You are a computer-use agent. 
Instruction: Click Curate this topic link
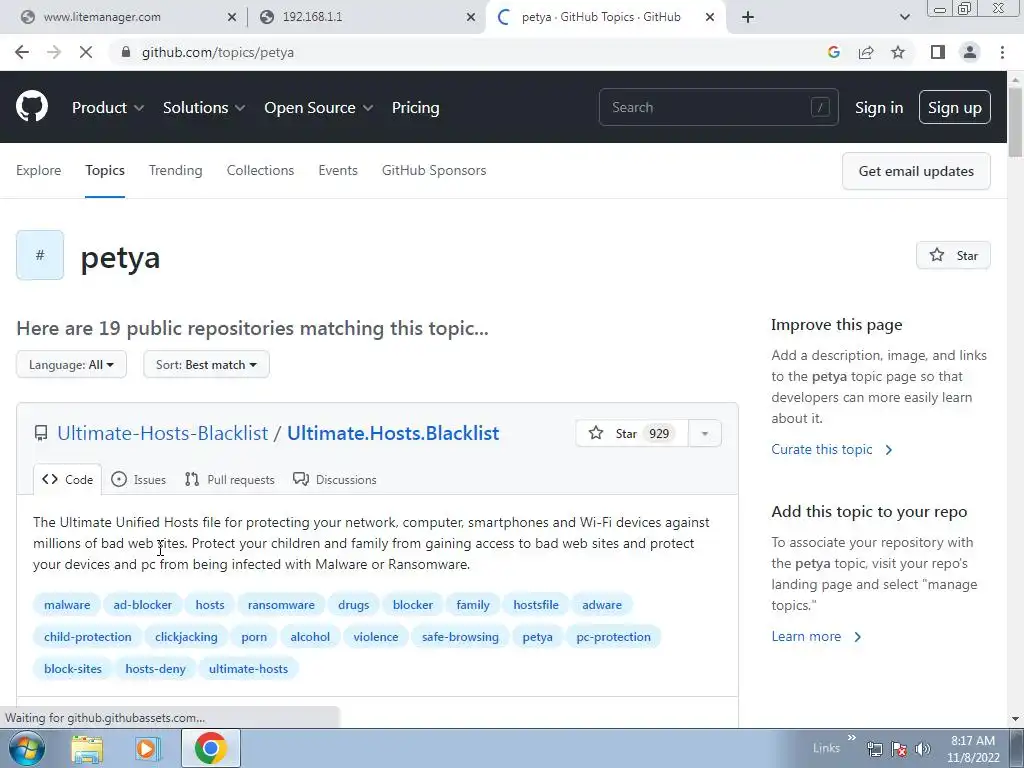tap(831, 449)
